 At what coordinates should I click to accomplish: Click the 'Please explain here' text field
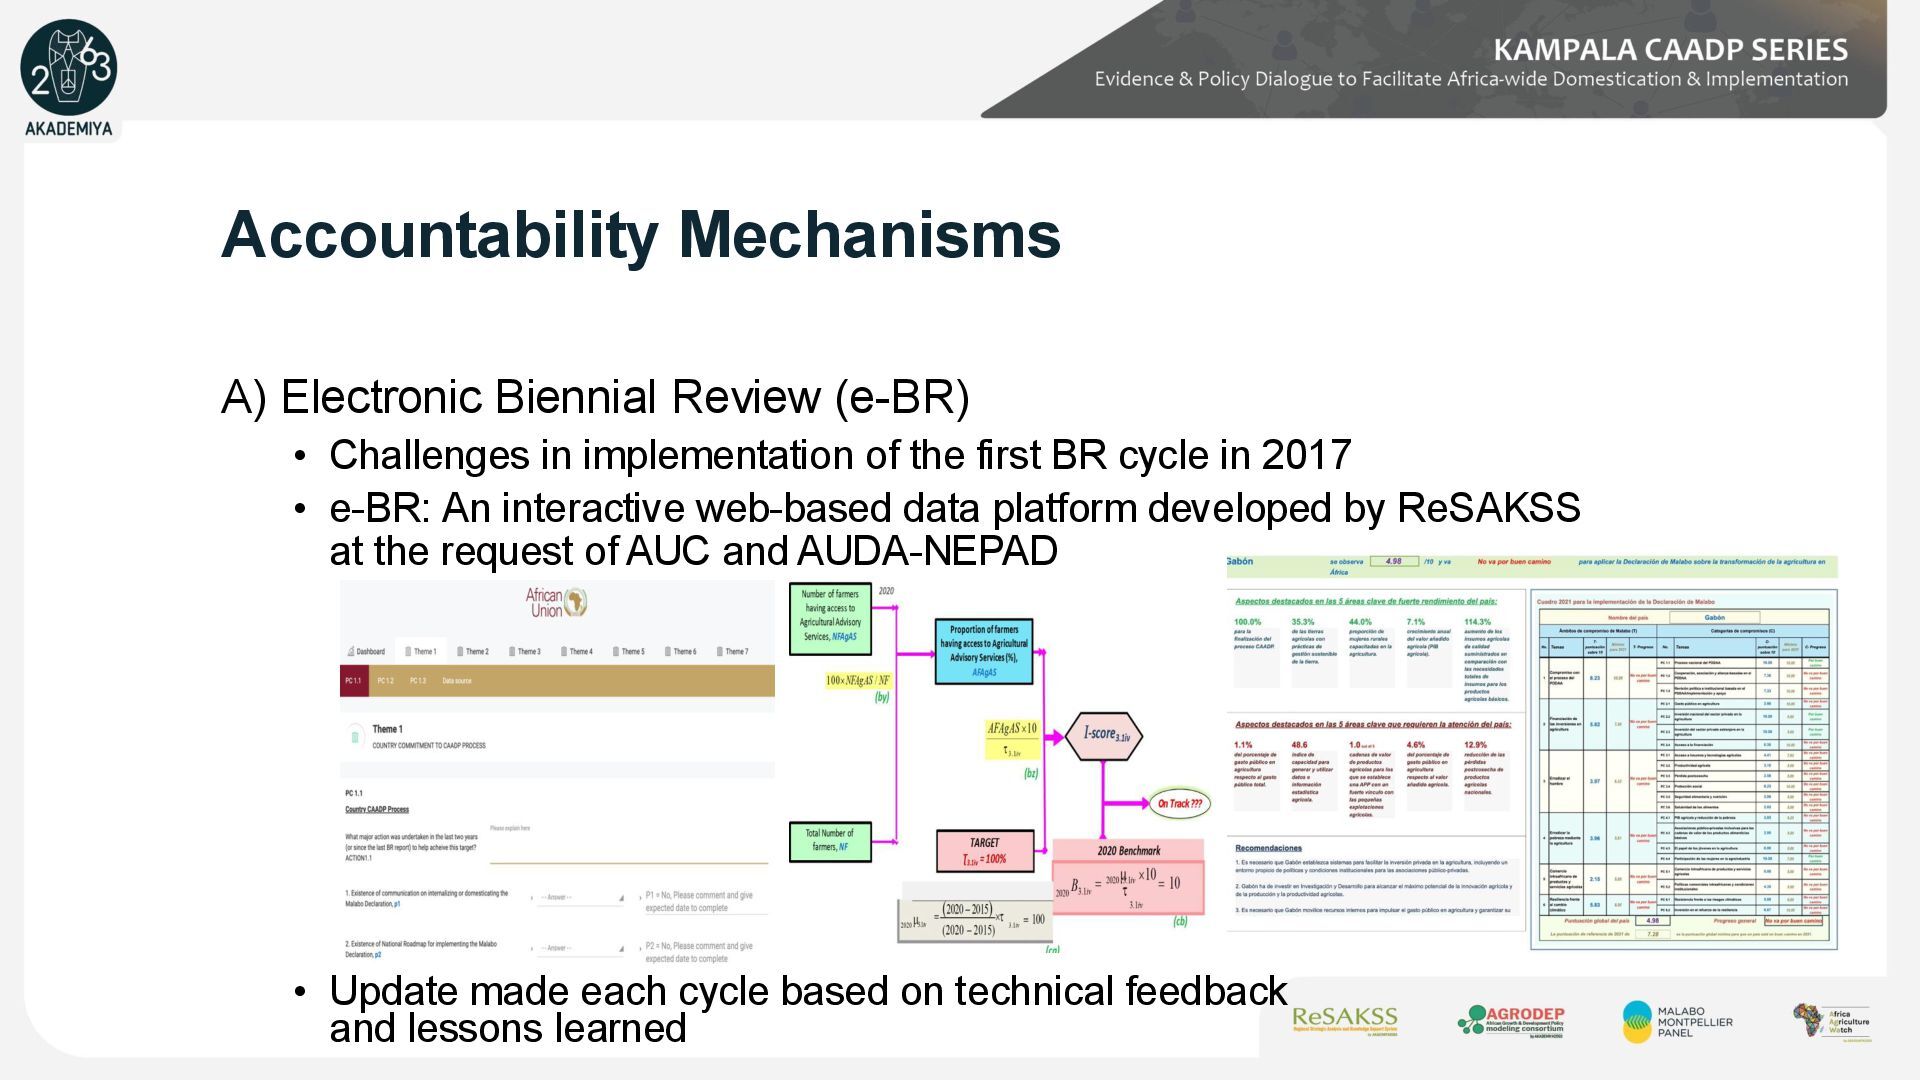click(628, 846)
